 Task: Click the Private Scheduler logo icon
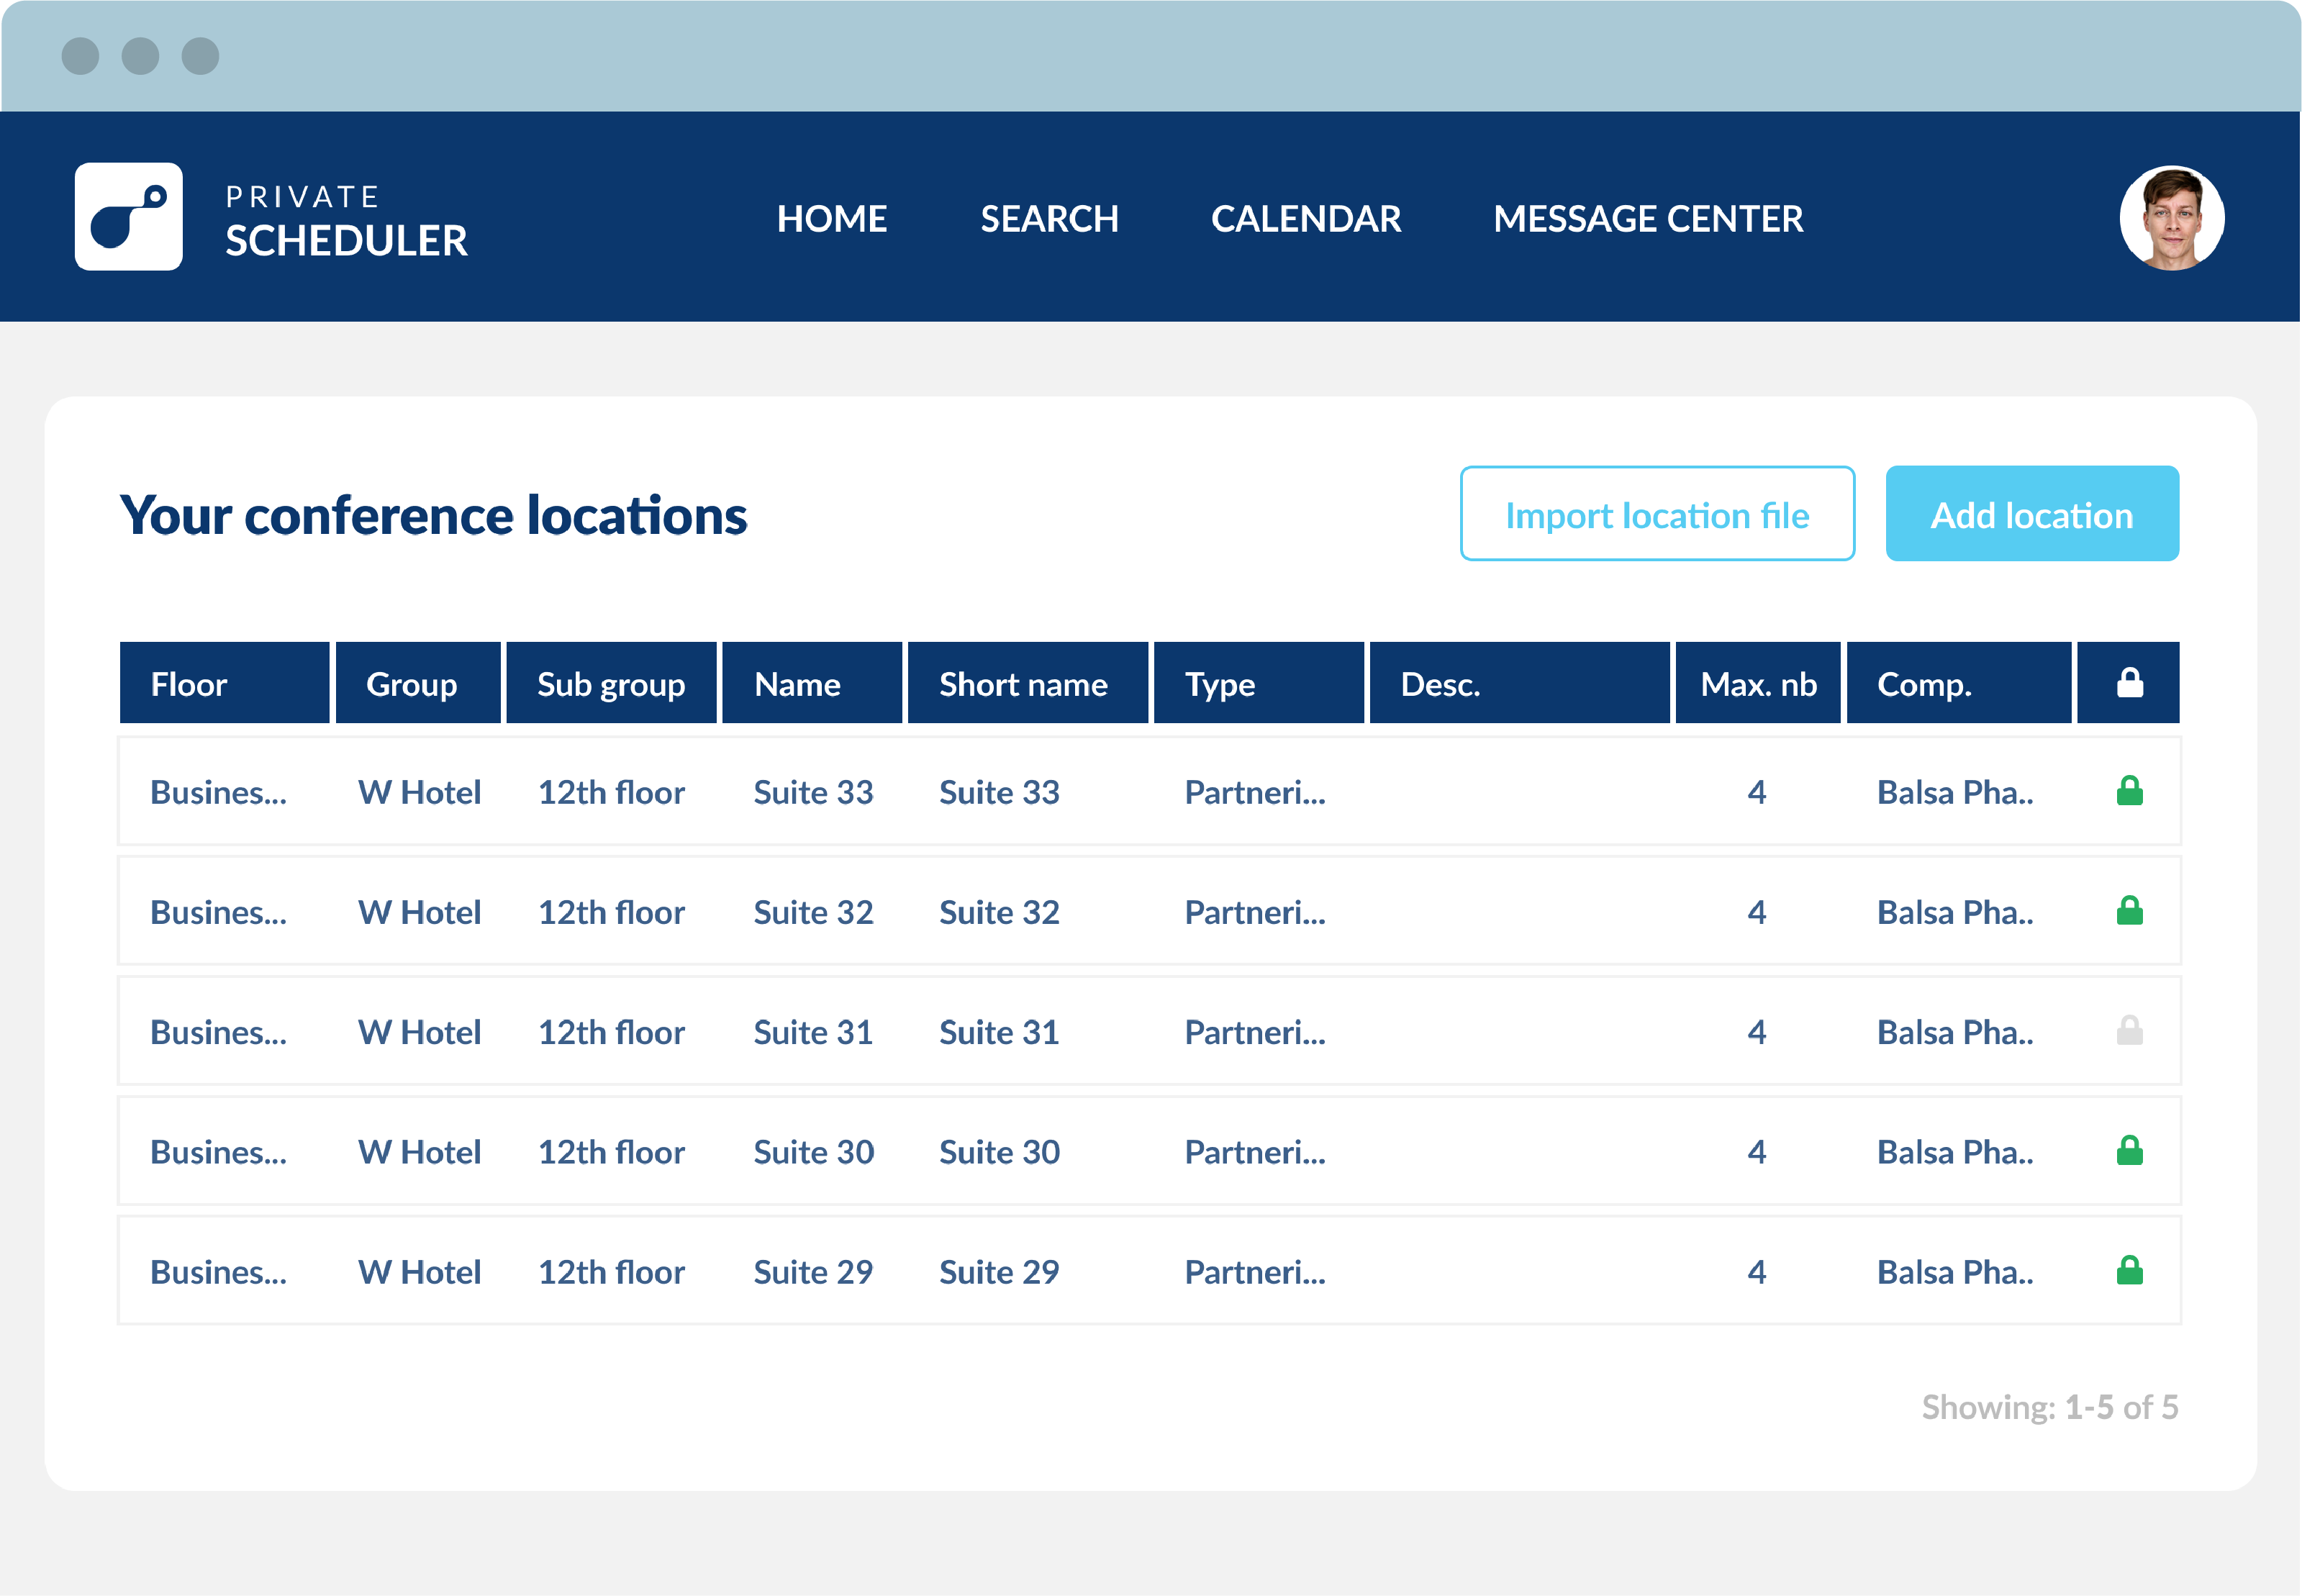pyautogui.click(x=129, y=217)
